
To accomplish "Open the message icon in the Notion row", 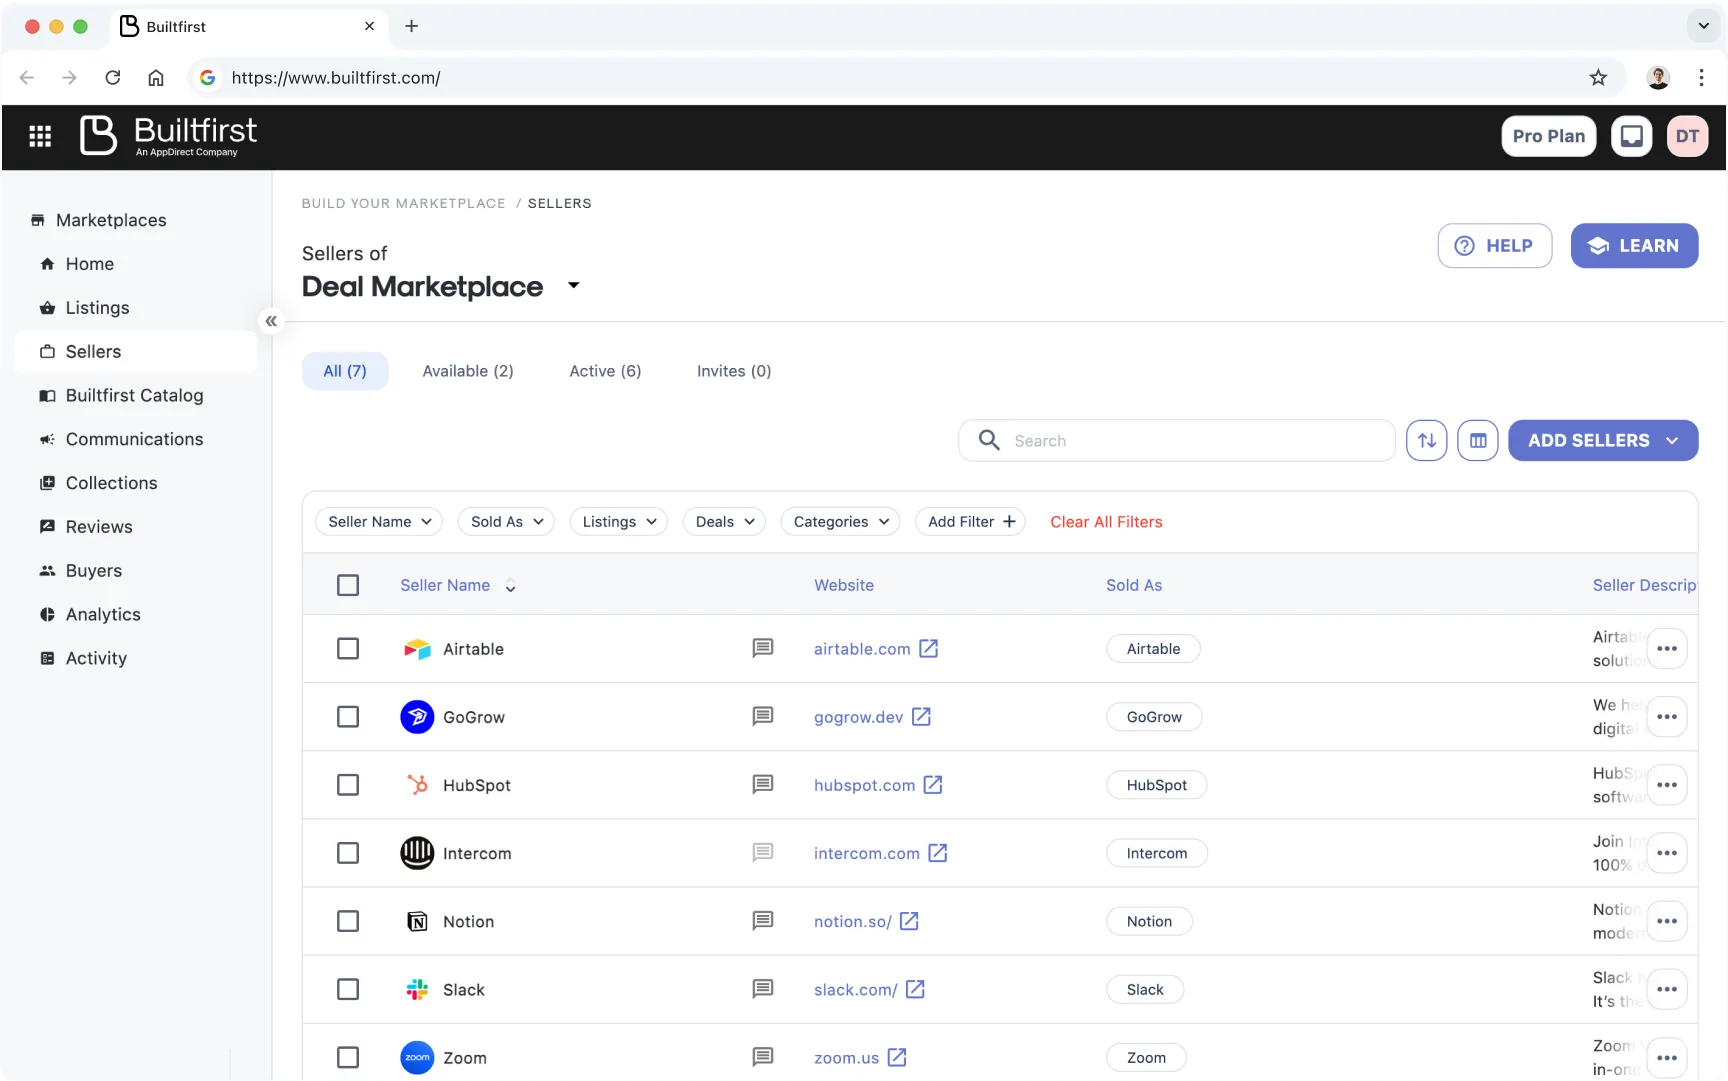I will click(x=763, y=921).
